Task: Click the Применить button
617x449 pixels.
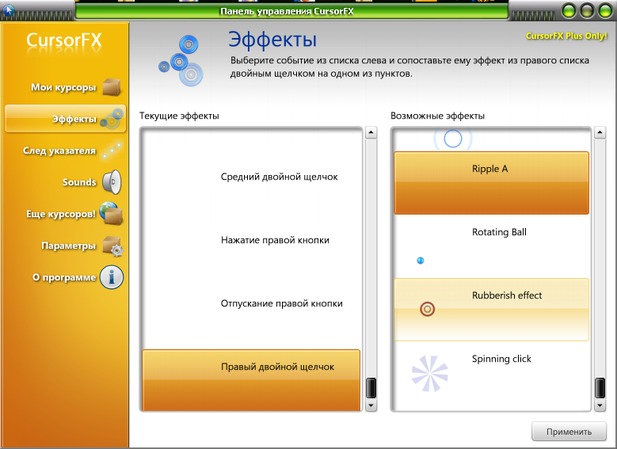Action: (x=569, y=432)
